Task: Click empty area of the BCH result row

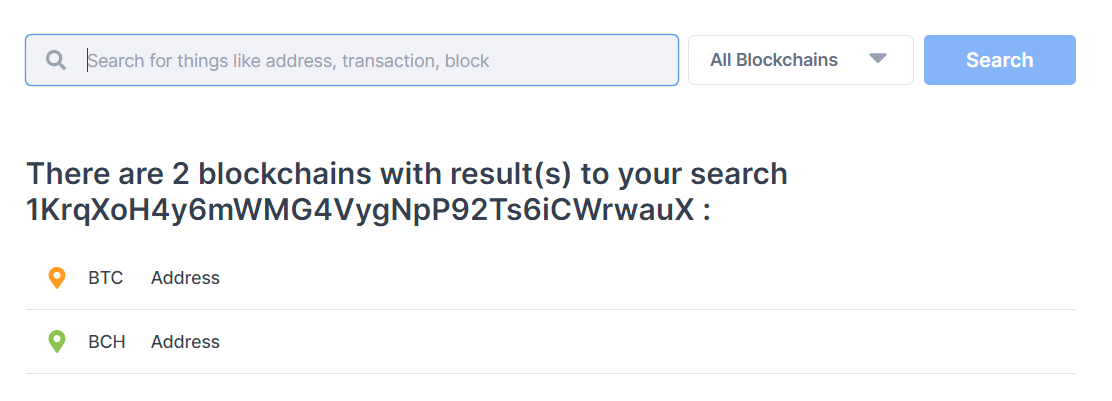Action: pyautogui.click(x=638, y=341)
